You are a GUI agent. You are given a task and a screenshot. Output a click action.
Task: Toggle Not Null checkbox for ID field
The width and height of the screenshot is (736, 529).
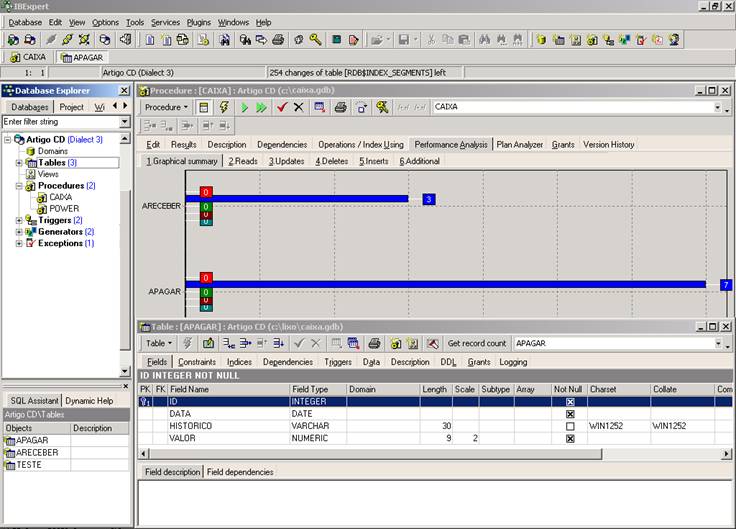click(570, 401)
